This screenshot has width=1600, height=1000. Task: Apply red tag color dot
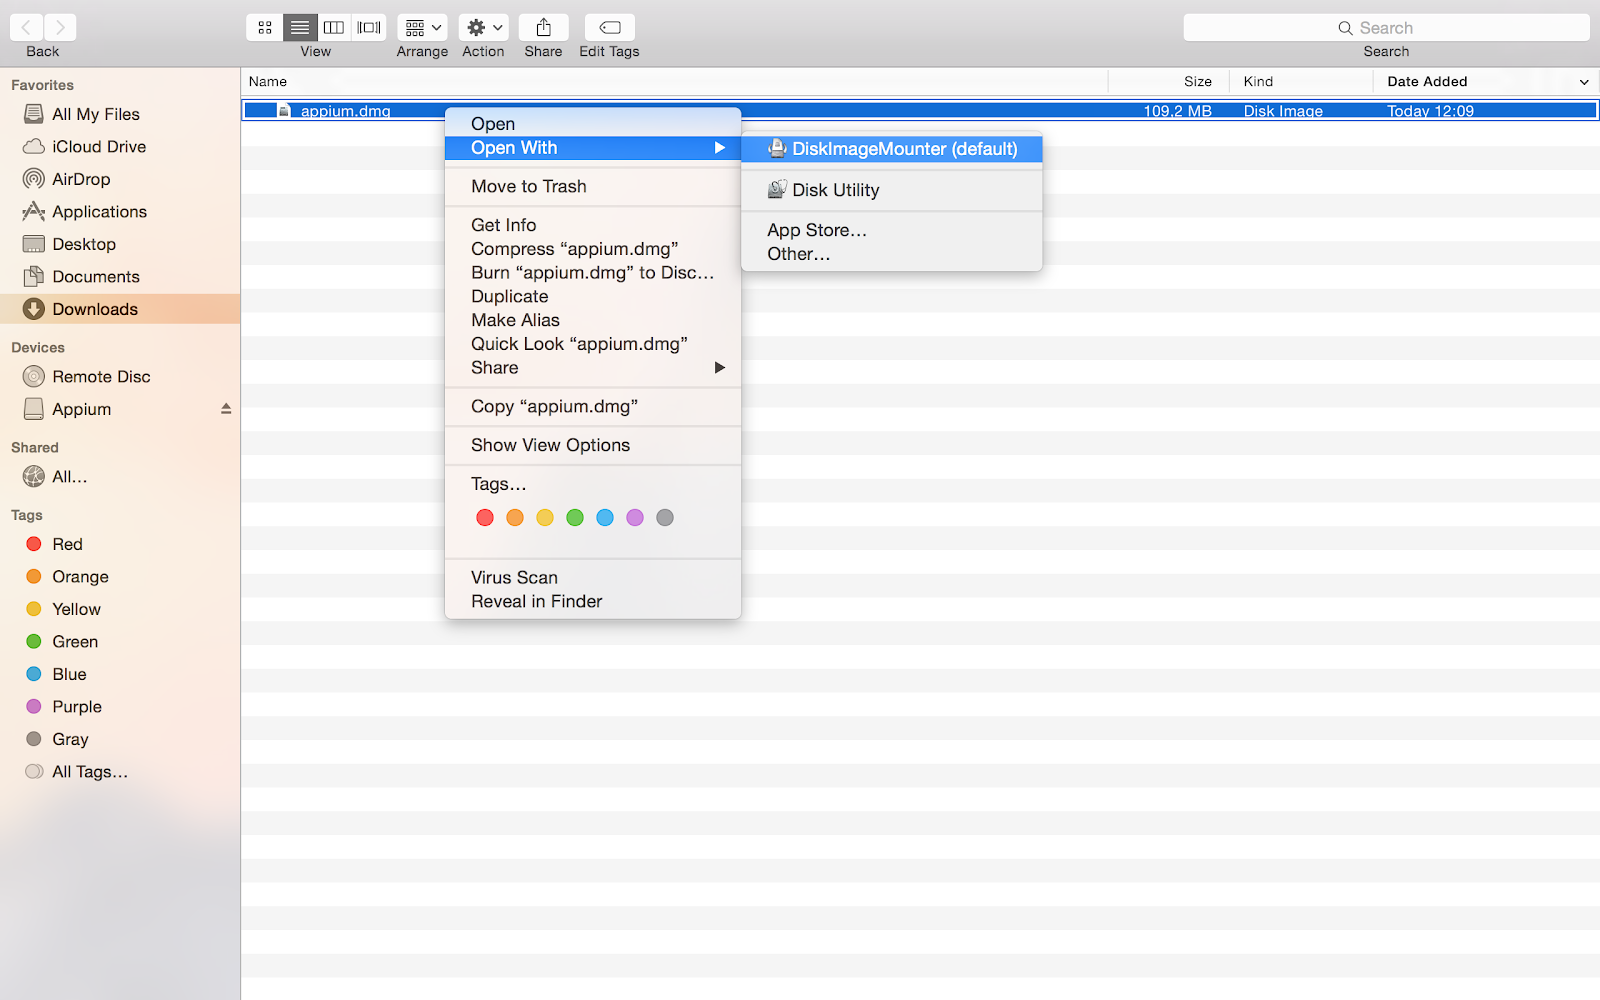485,518
